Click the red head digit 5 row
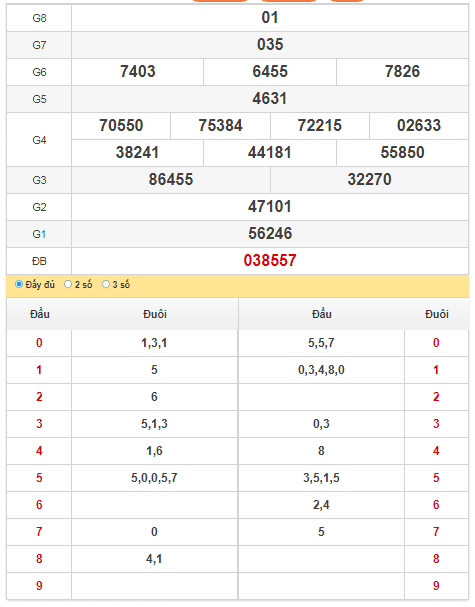 [39, 478]
